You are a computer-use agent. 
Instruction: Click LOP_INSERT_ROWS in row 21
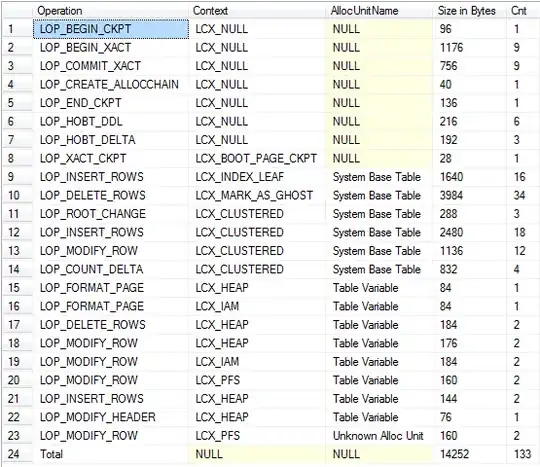(x=111, y=399)
